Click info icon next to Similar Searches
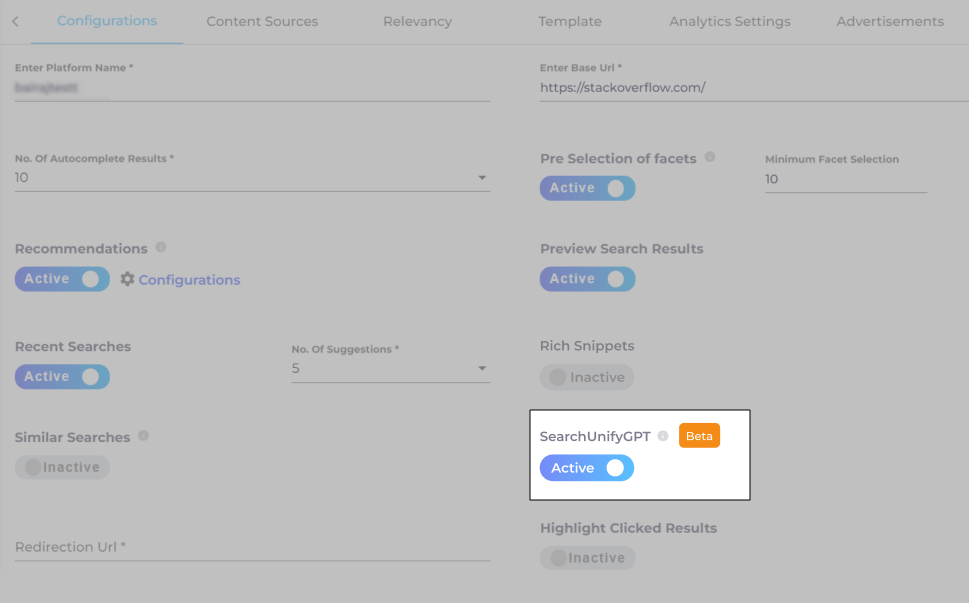The height and width of the screenshot is (603, 969). [144, 437]
